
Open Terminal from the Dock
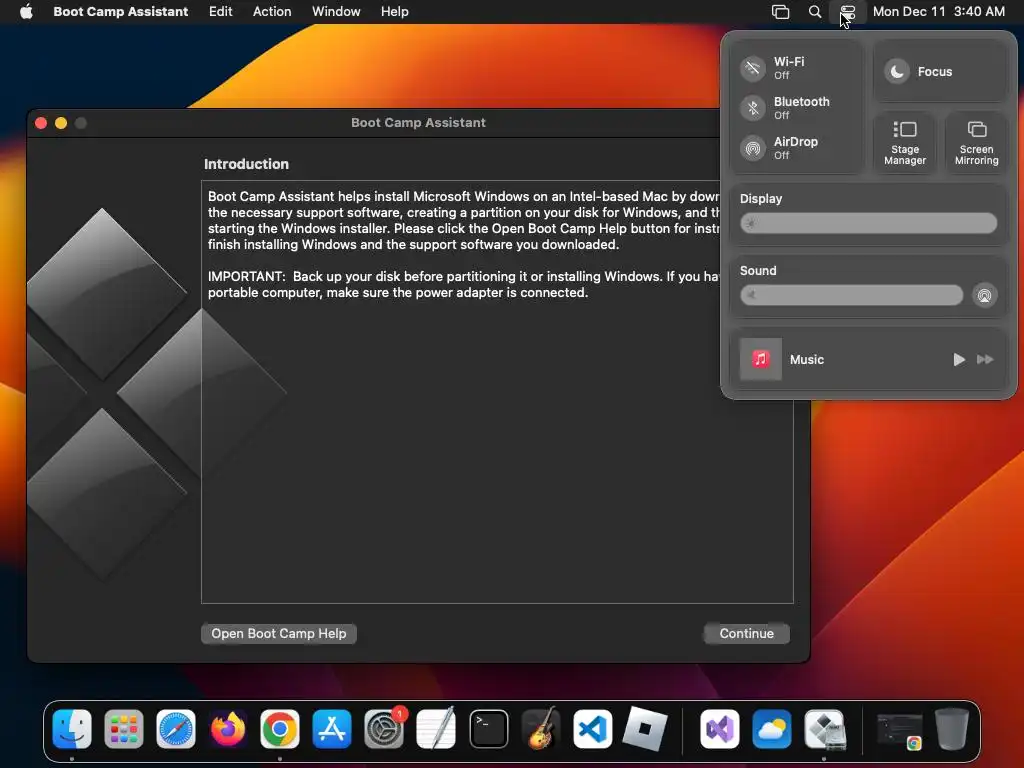tap(488, 729)
